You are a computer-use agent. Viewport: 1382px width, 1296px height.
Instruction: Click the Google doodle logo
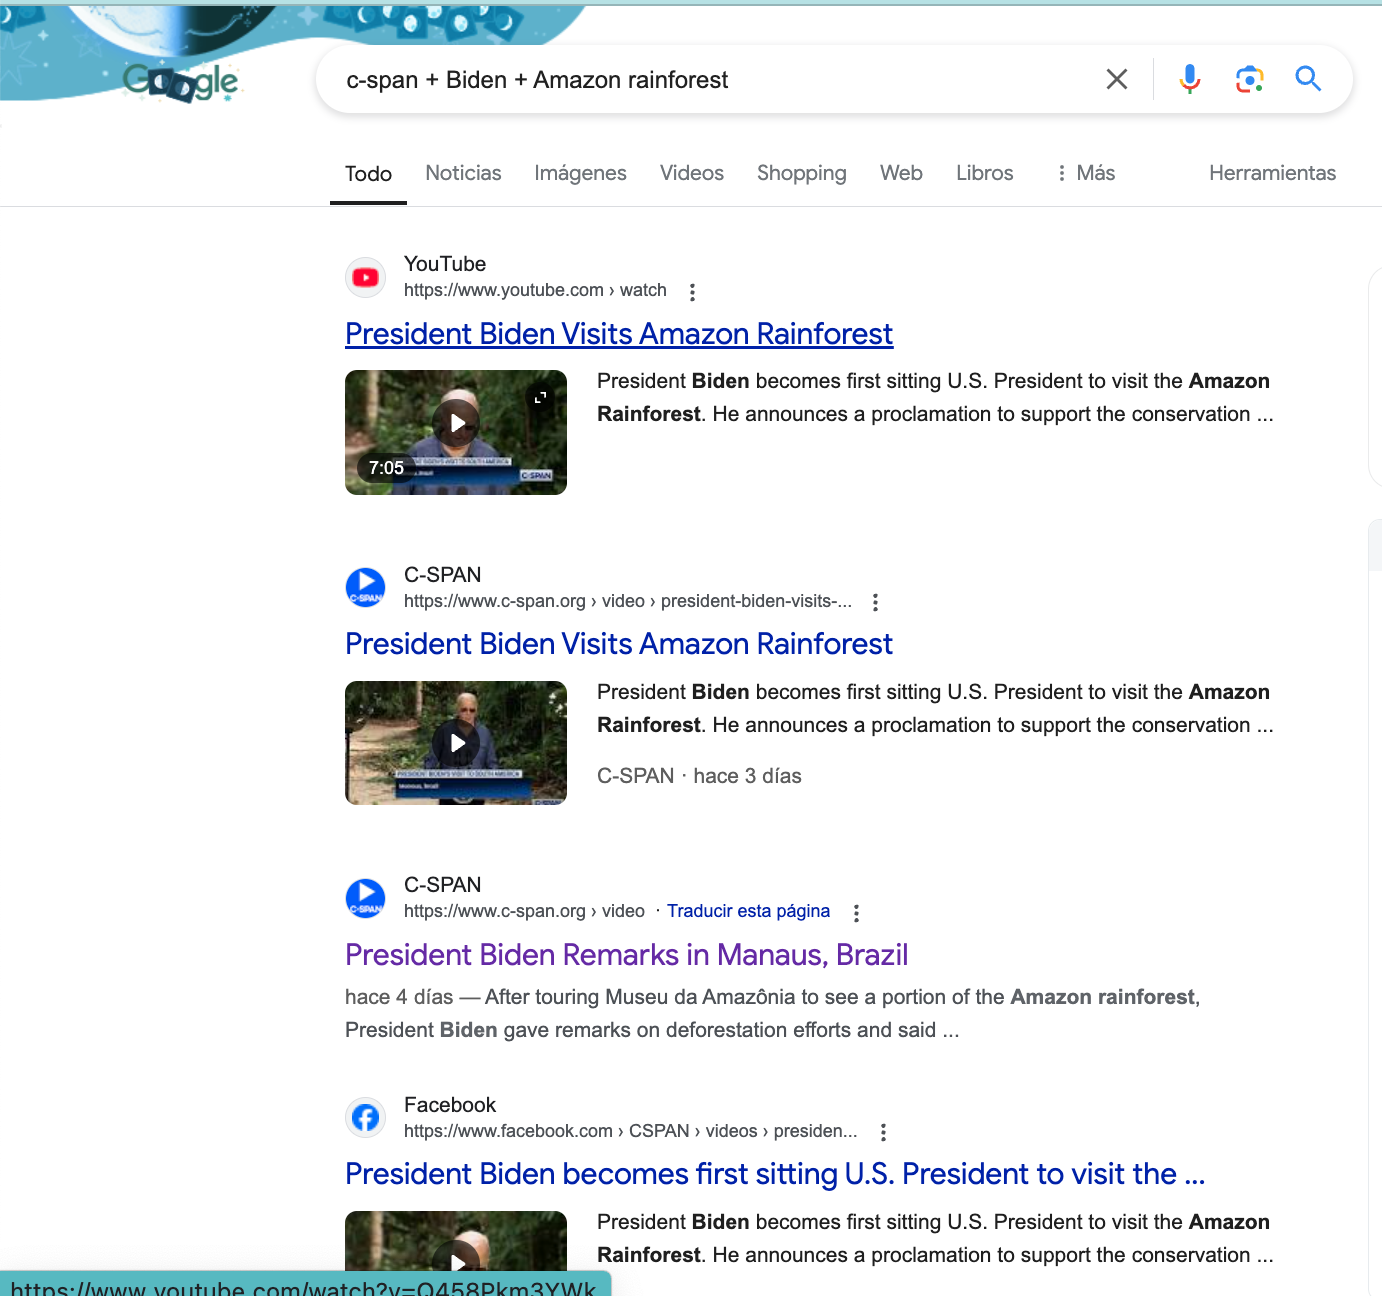pyautogui.click(x=181, y=82)
